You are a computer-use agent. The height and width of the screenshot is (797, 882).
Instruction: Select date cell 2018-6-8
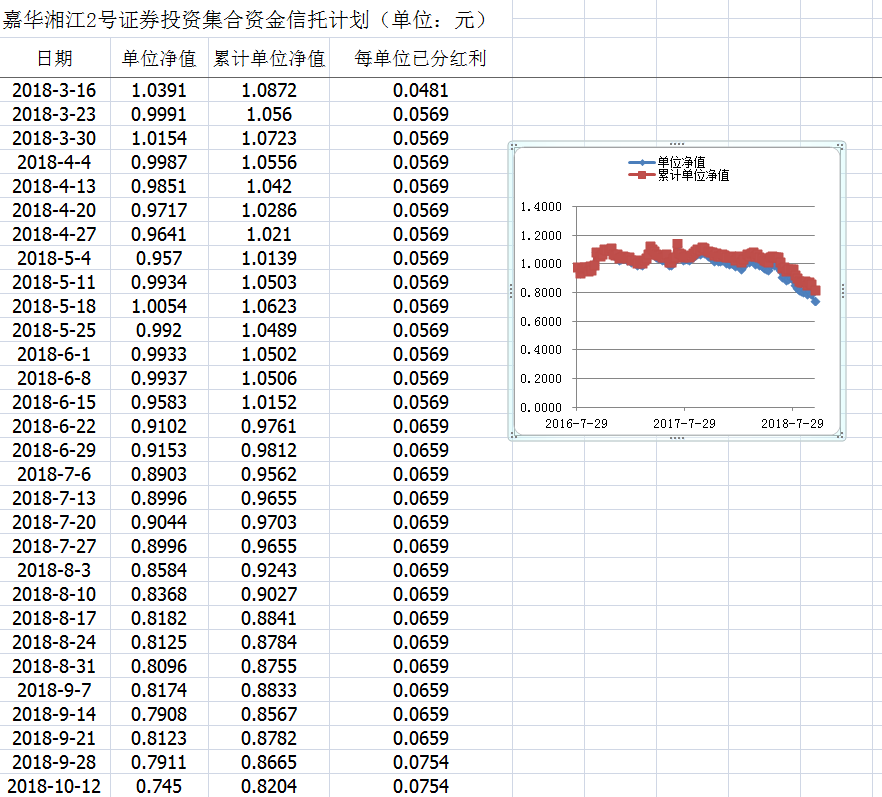55,378
